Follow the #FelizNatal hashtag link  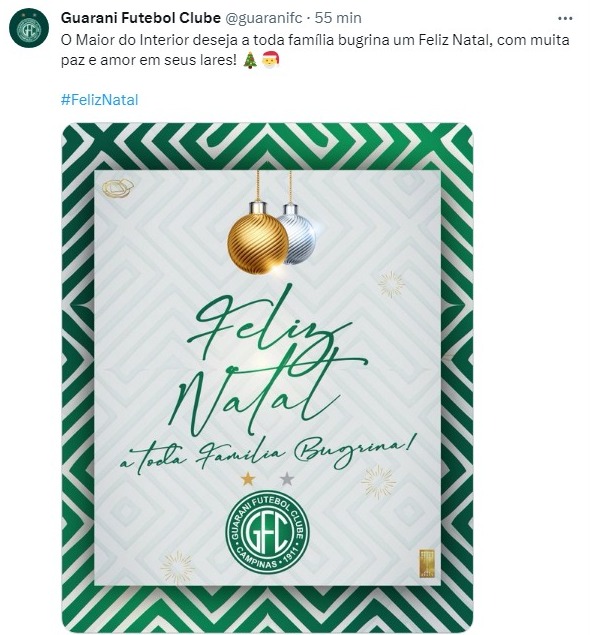(100, 100)
